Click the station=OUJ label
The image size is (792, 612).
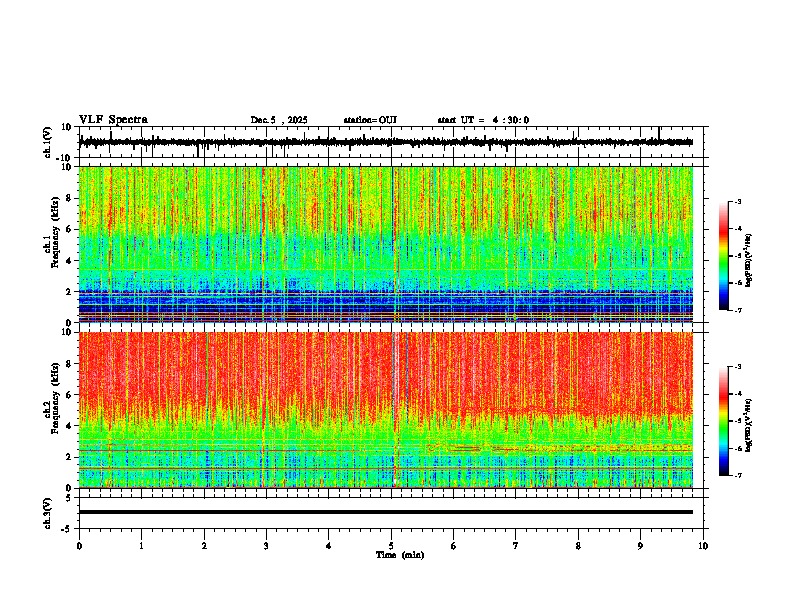point(370,120)
